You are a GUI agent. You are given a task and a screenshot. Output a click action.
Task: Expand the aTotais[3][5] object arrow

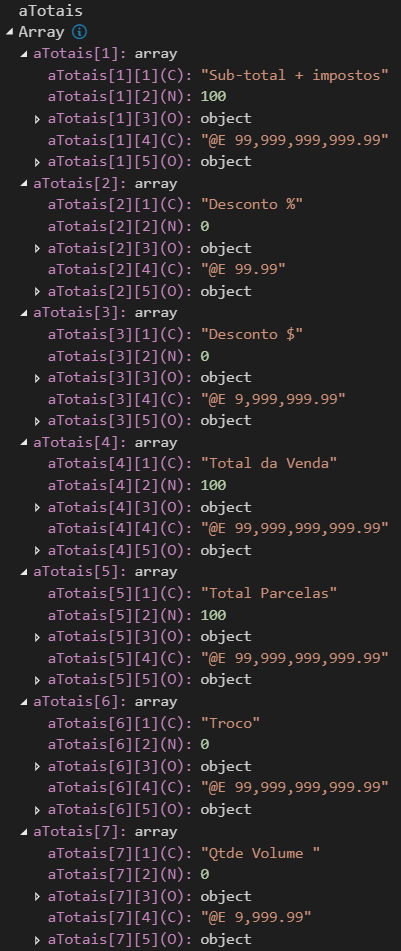click(38, 421)
